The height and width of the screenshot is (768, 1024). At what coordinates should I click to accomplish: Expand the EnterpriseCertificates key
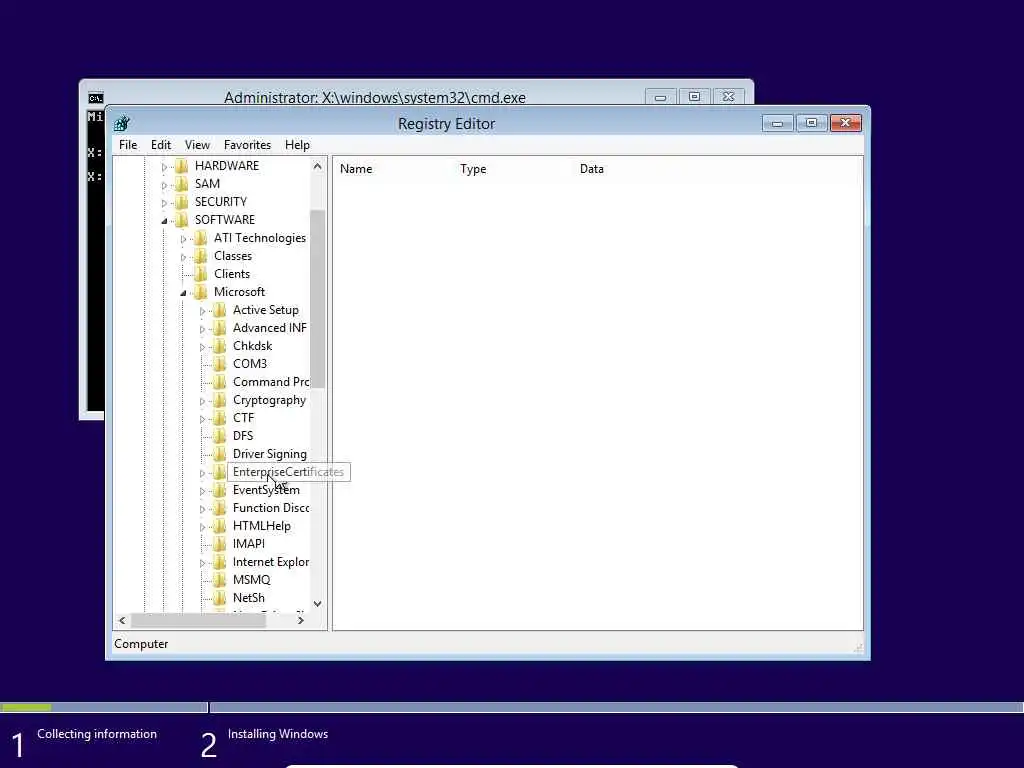click(202, 473)
